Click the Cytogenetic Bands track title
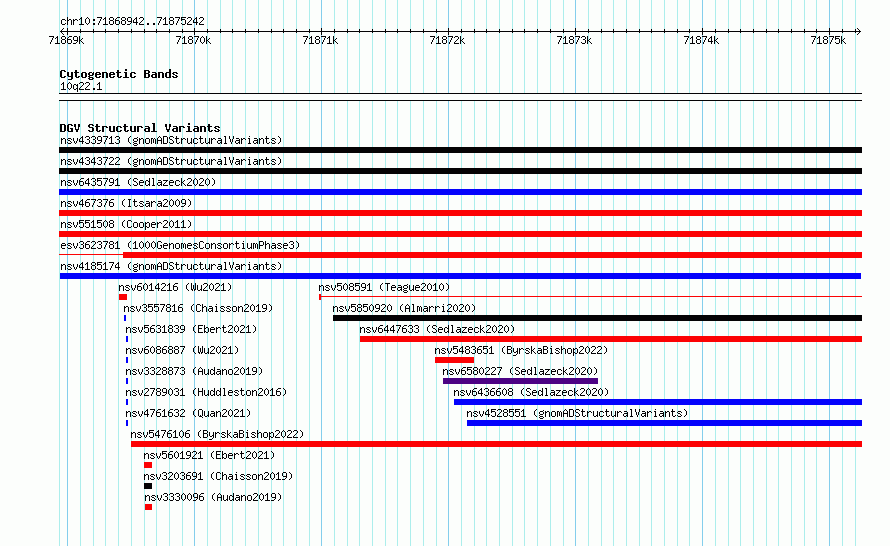The width and height of the screenshot is (890, 546). pos(119,74)
